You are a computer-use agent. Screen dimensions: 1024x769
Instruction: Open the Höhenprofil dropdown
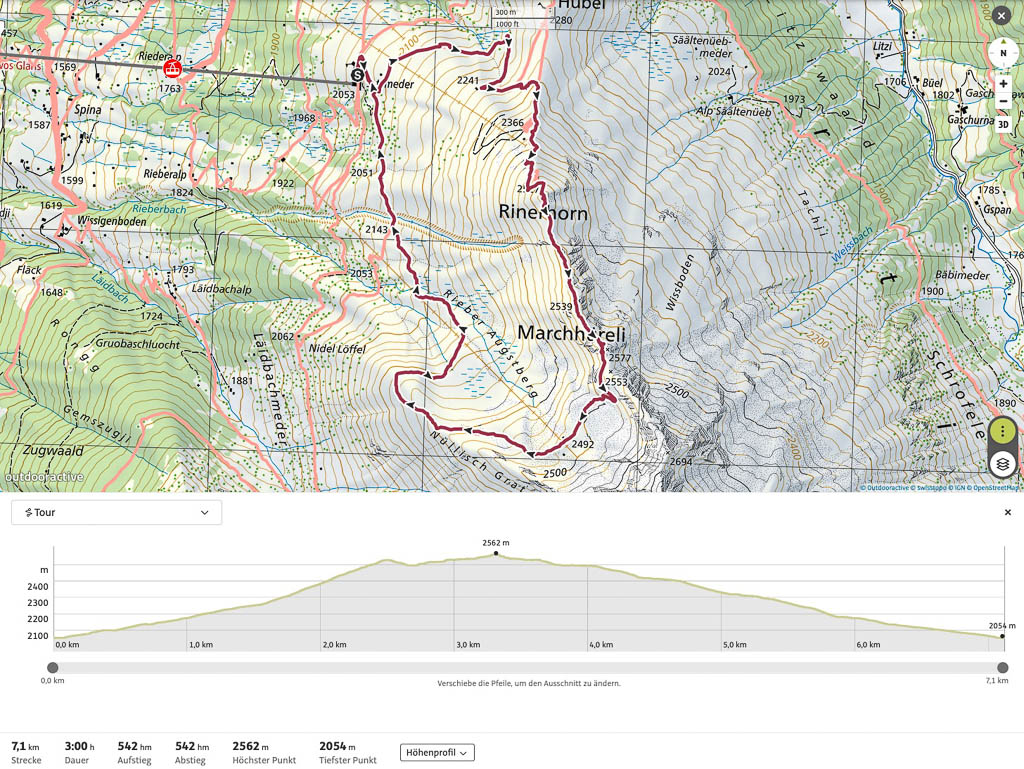[437, 752]
